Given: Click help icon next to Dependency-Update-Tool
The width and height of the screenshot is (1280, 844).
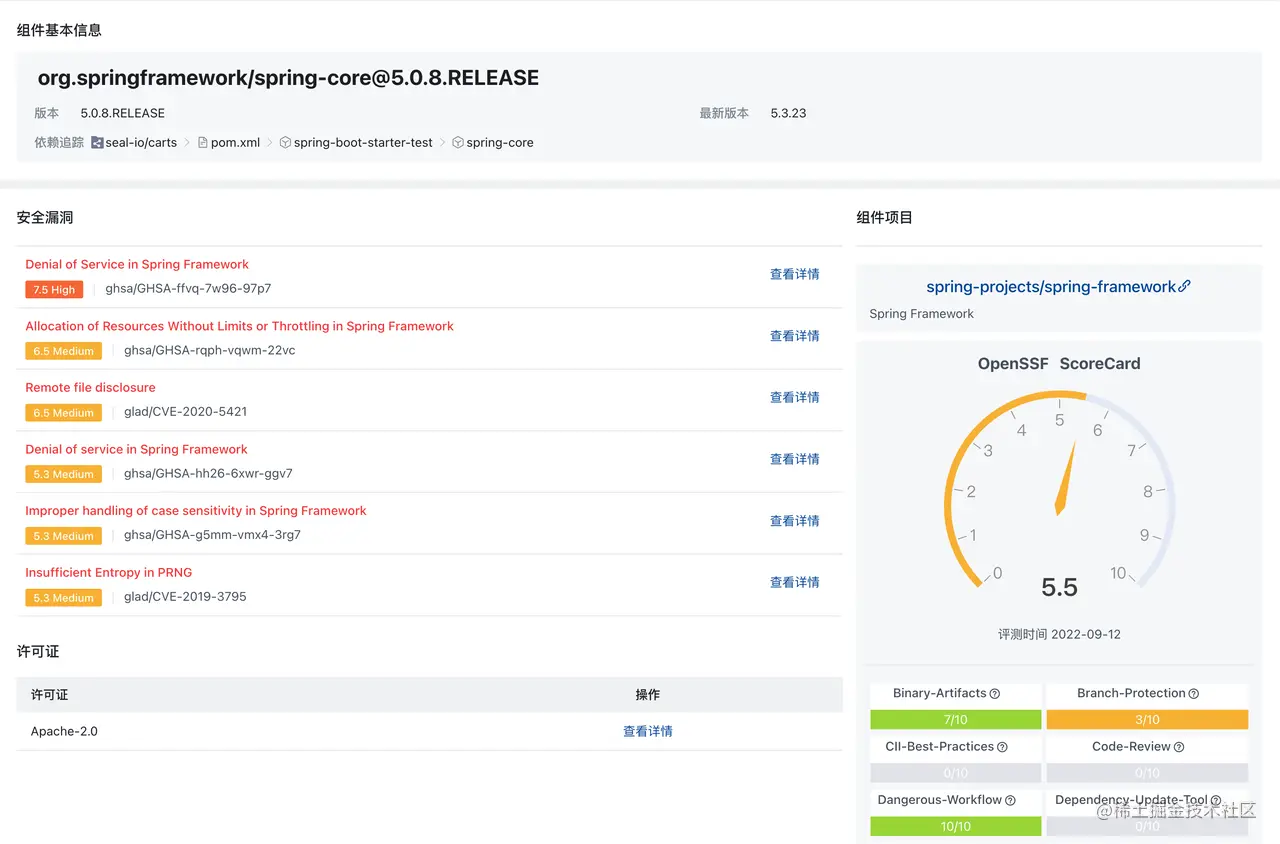Looking at the screenshot, I should [x=1216, y=800].
